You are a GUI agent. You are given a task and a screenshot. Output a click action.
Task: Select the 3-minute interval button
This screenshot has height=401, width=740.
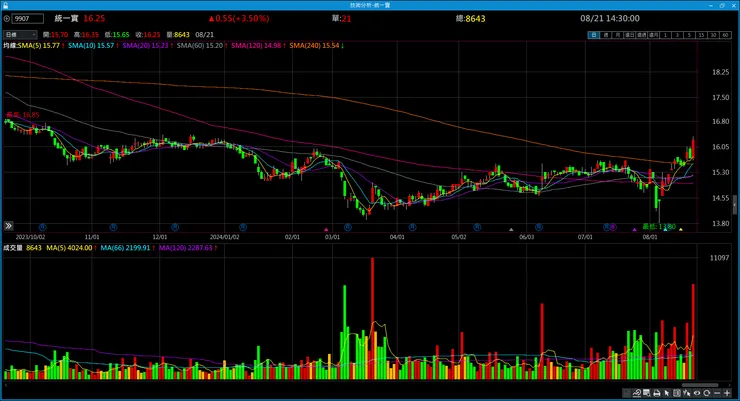[677, 35]
